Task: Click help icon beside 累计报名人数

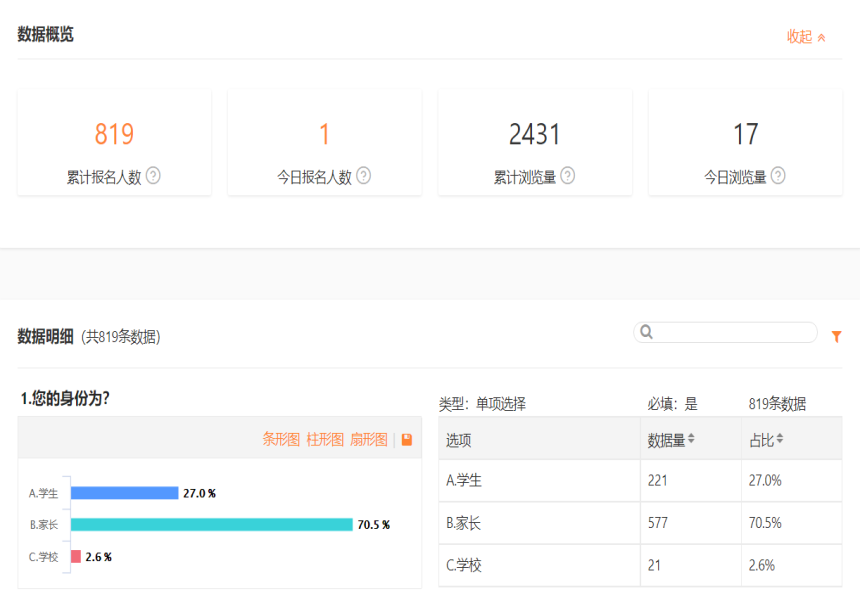Action: [x=153, y=176]
